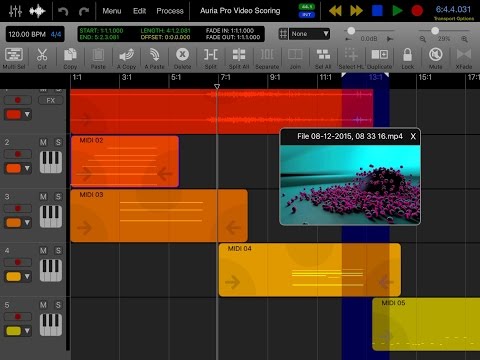
Task: Fast forward with the double-right arrows
Action: coord(356,11)
